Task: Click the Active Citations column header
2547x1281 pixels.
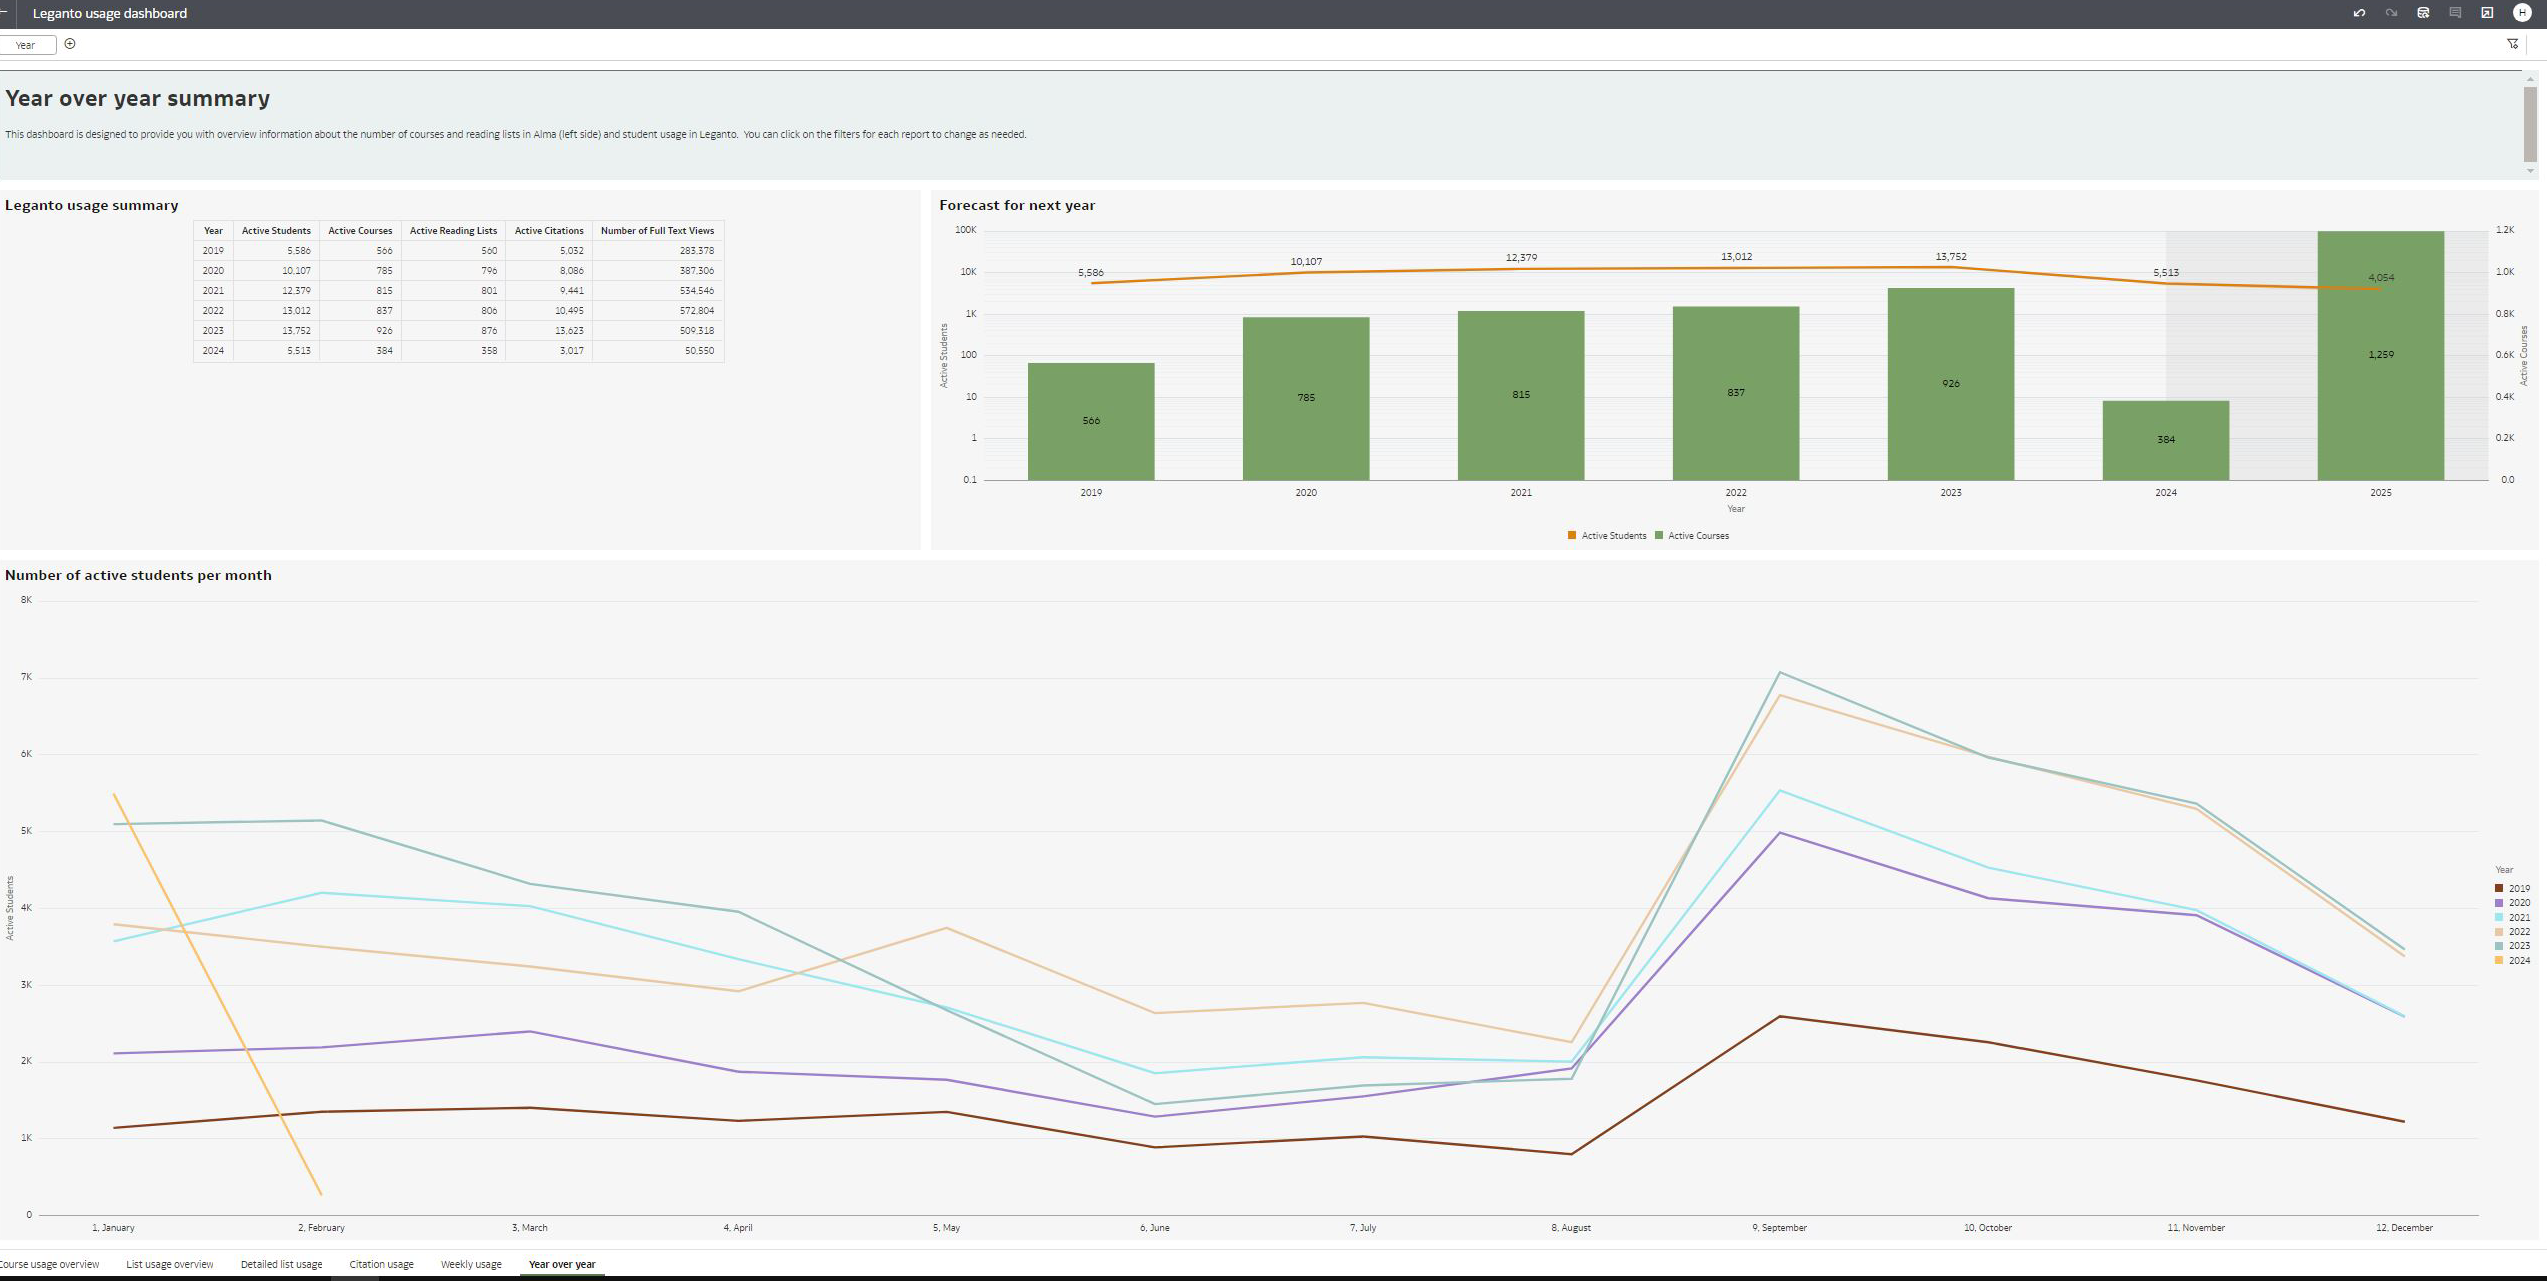Action: (549, 231)
